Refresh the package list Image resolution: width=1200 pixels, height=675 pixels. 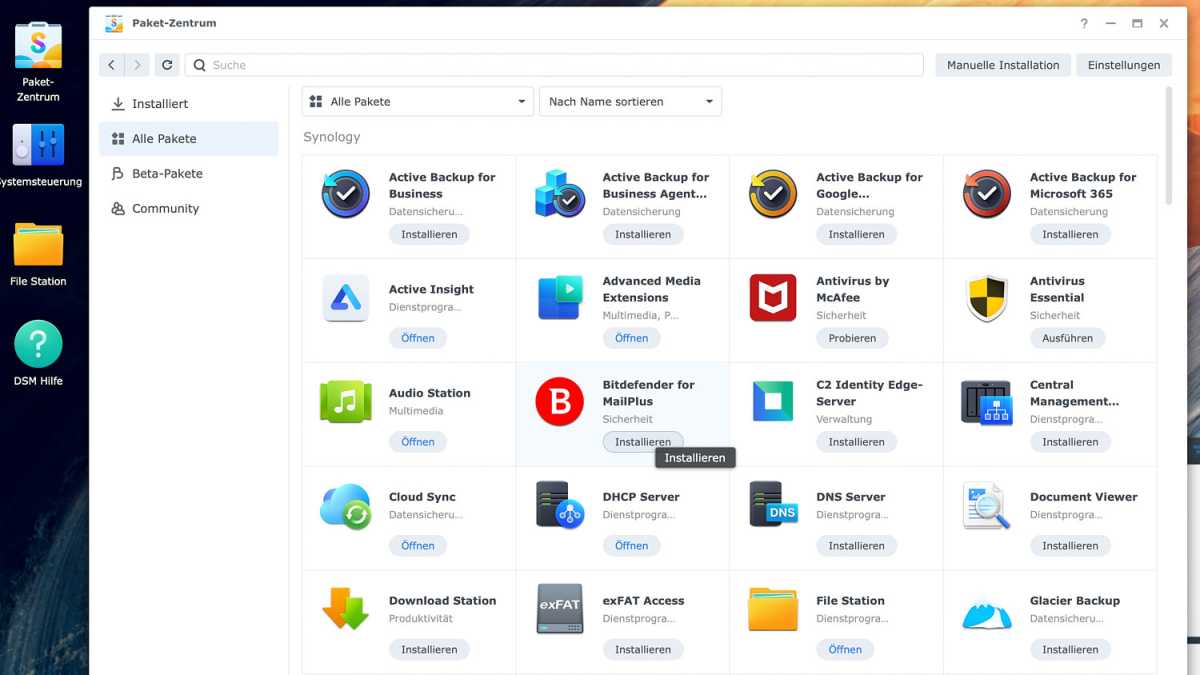[167, 65]
